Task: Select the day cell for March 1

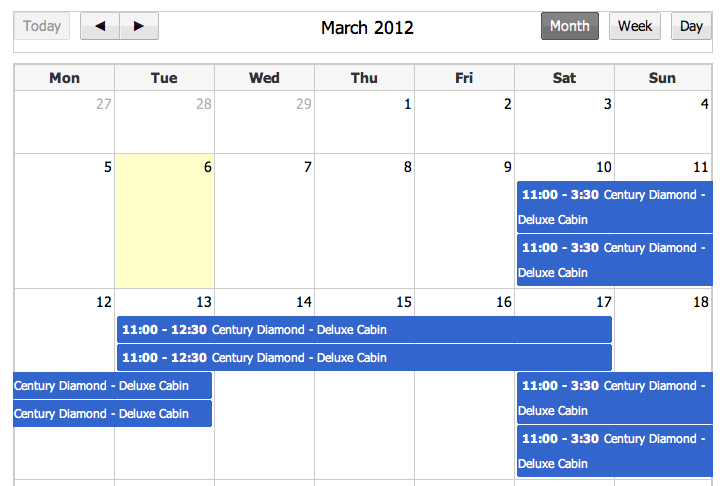Action: click(x=364, y=122)
